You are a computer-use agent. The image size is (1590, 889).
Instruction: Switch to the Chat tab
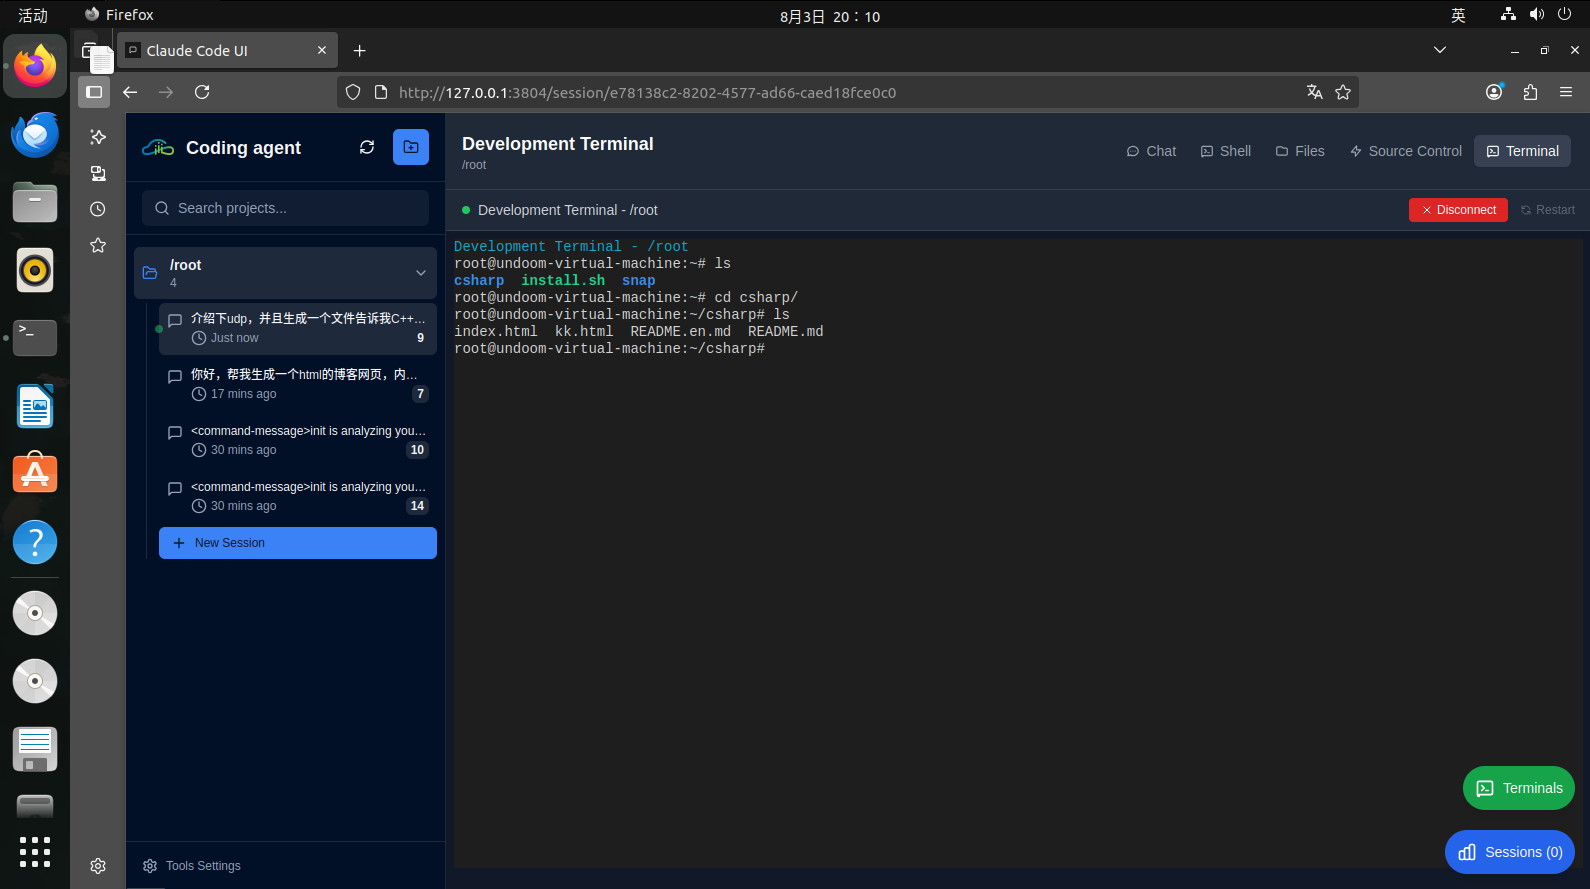click(x=1151, y=151)
